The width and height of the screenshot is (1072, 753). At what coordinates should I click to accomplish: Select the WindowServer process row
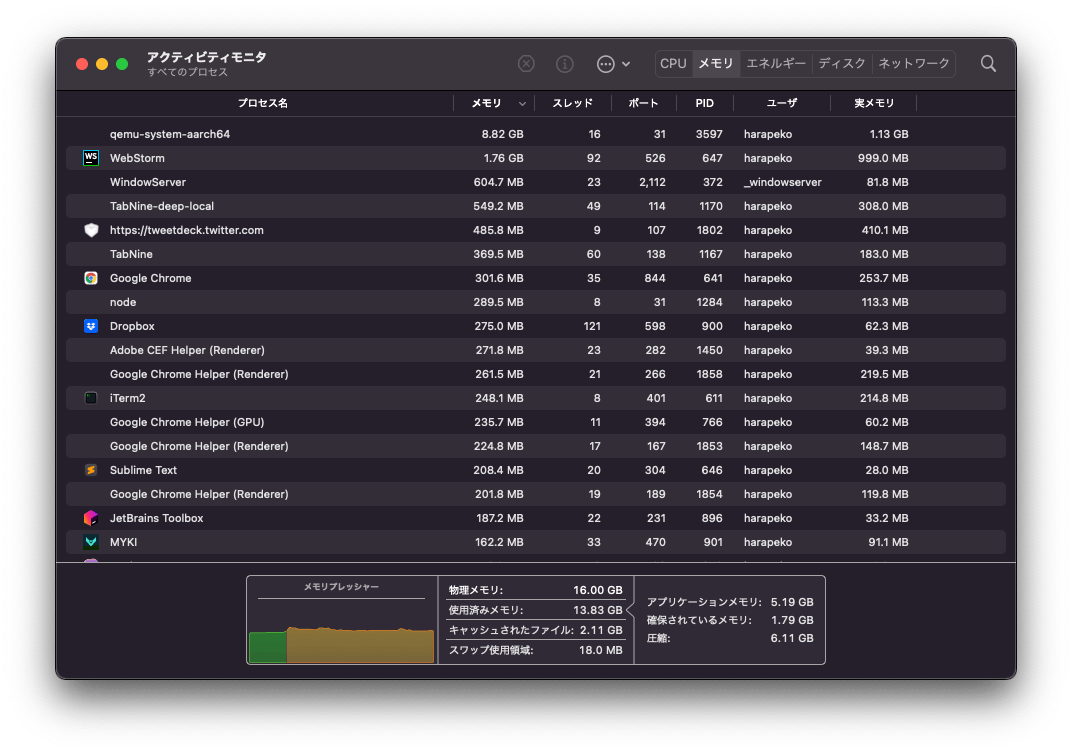[536, 182]
